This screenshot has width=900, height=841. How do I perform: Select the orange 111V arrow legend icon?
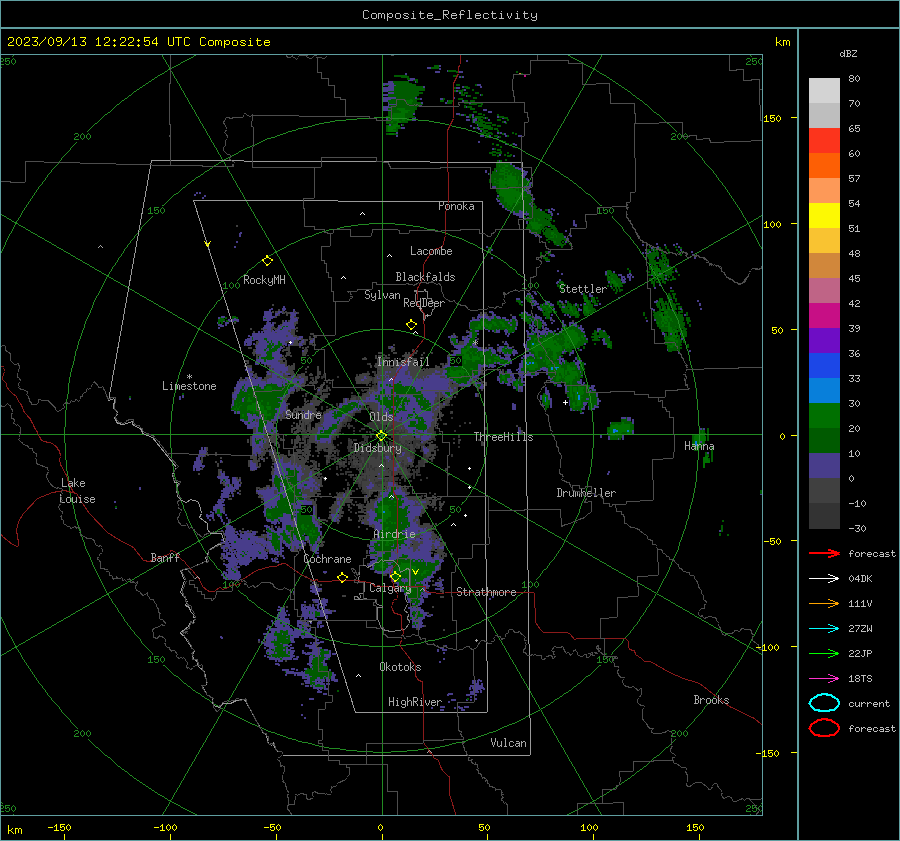click(x=824, y=603)
